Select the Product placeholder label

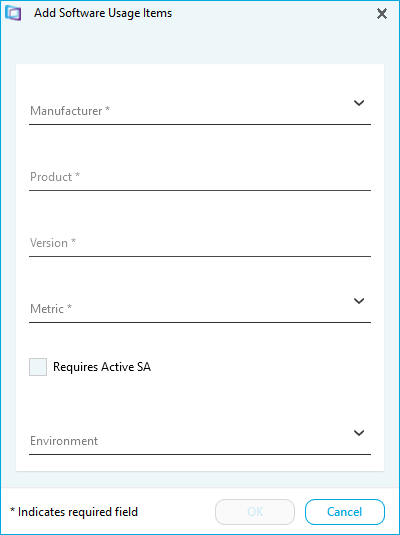(x=55, y=177)
